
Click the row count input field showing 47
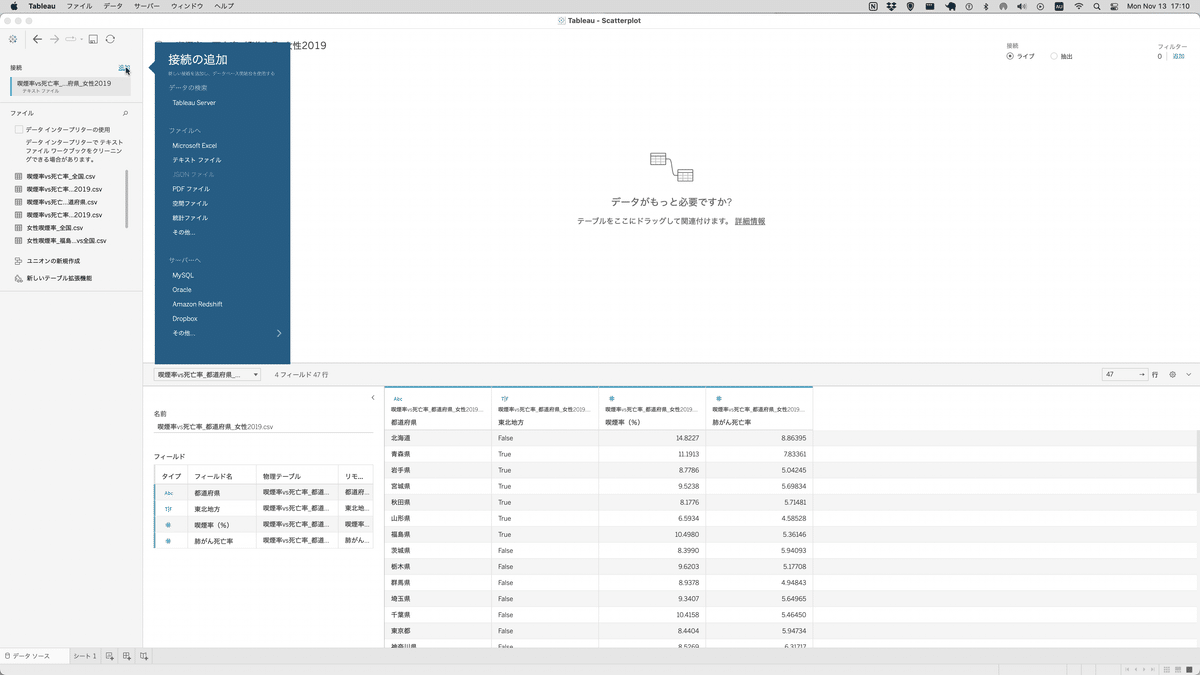tap(1124, 374)
